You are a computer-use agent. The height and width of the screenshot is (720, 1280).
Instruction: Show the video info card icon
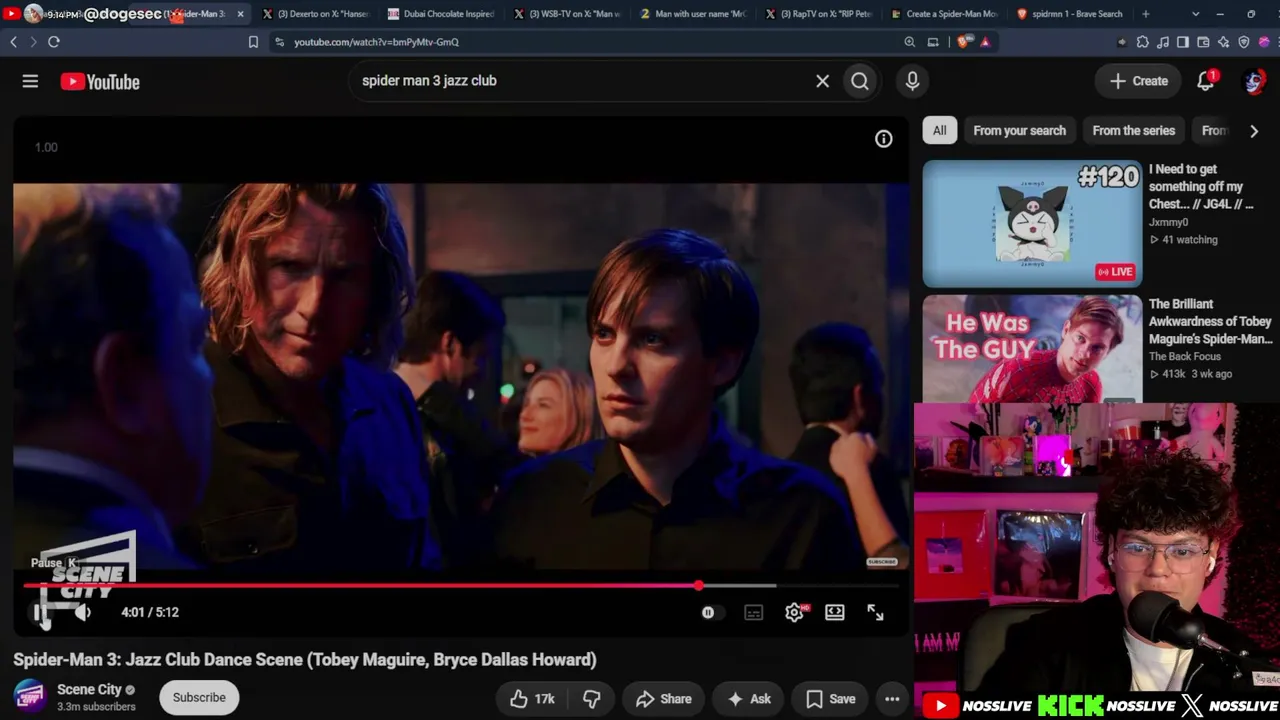click(884, 139)
